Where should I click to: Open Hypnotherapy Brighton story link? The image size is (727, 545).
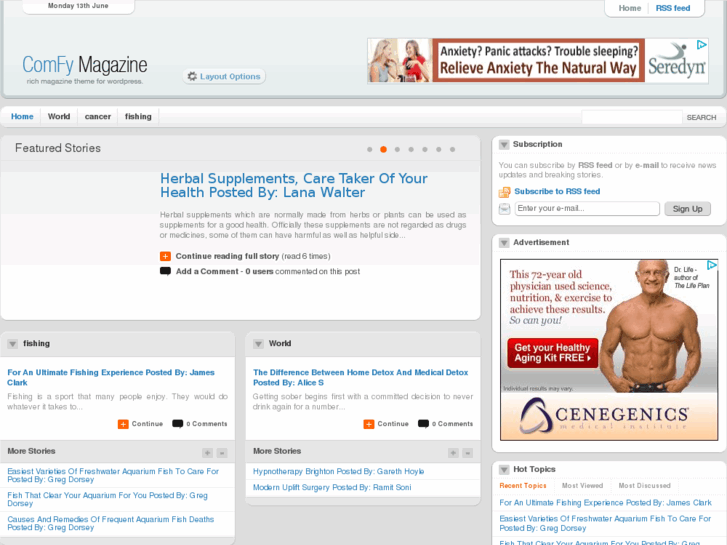coord(338,471)
